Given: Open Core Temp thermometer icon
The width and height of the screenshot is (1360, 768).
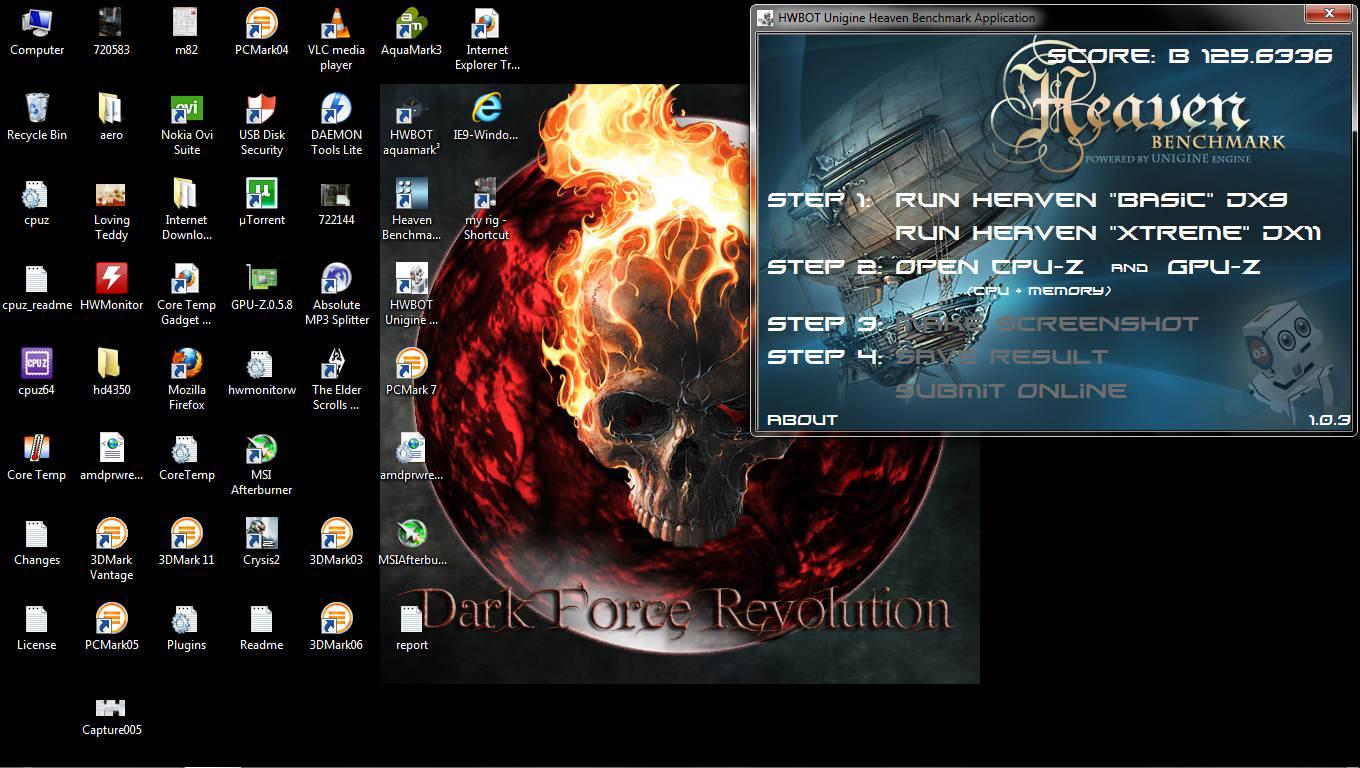Looking at the screenshot, I should click(37, 458).
